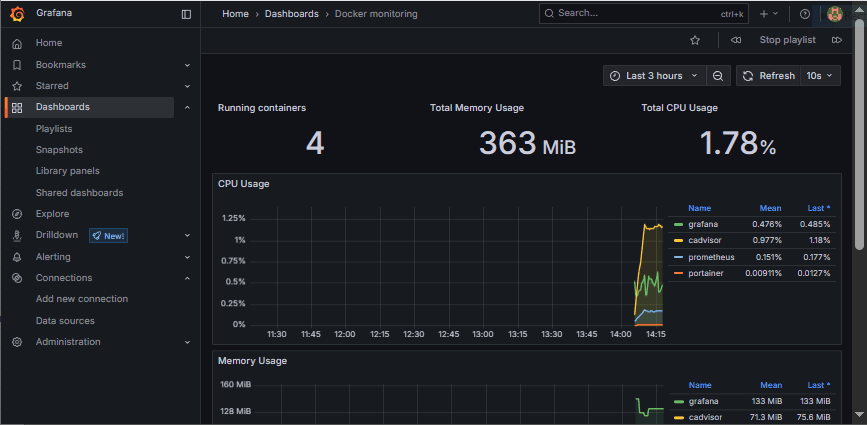
Task: Click the New! badge next to Drilldown
Action: (x=108, y=236)
